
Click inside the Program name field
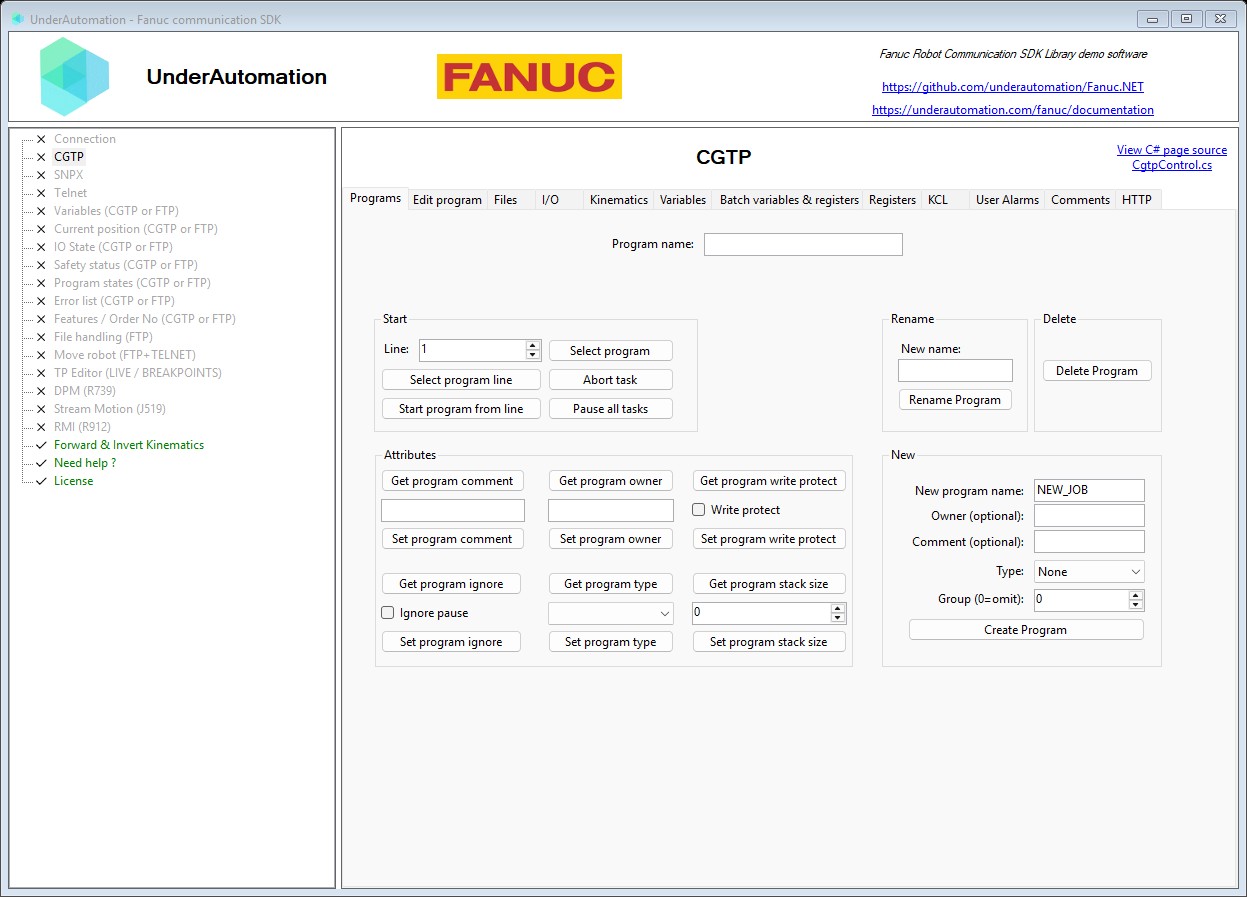[803, 244]
